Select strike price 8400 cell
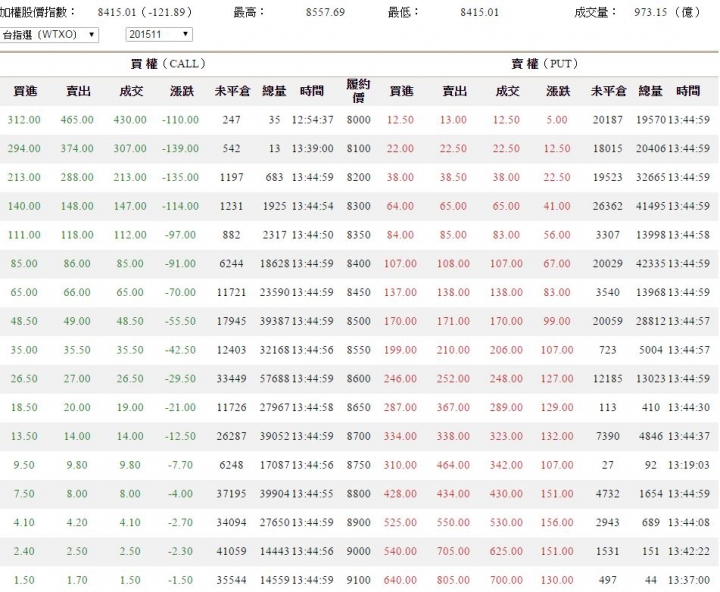The height and width of the screenshot is (592, 720). (359, 264)
